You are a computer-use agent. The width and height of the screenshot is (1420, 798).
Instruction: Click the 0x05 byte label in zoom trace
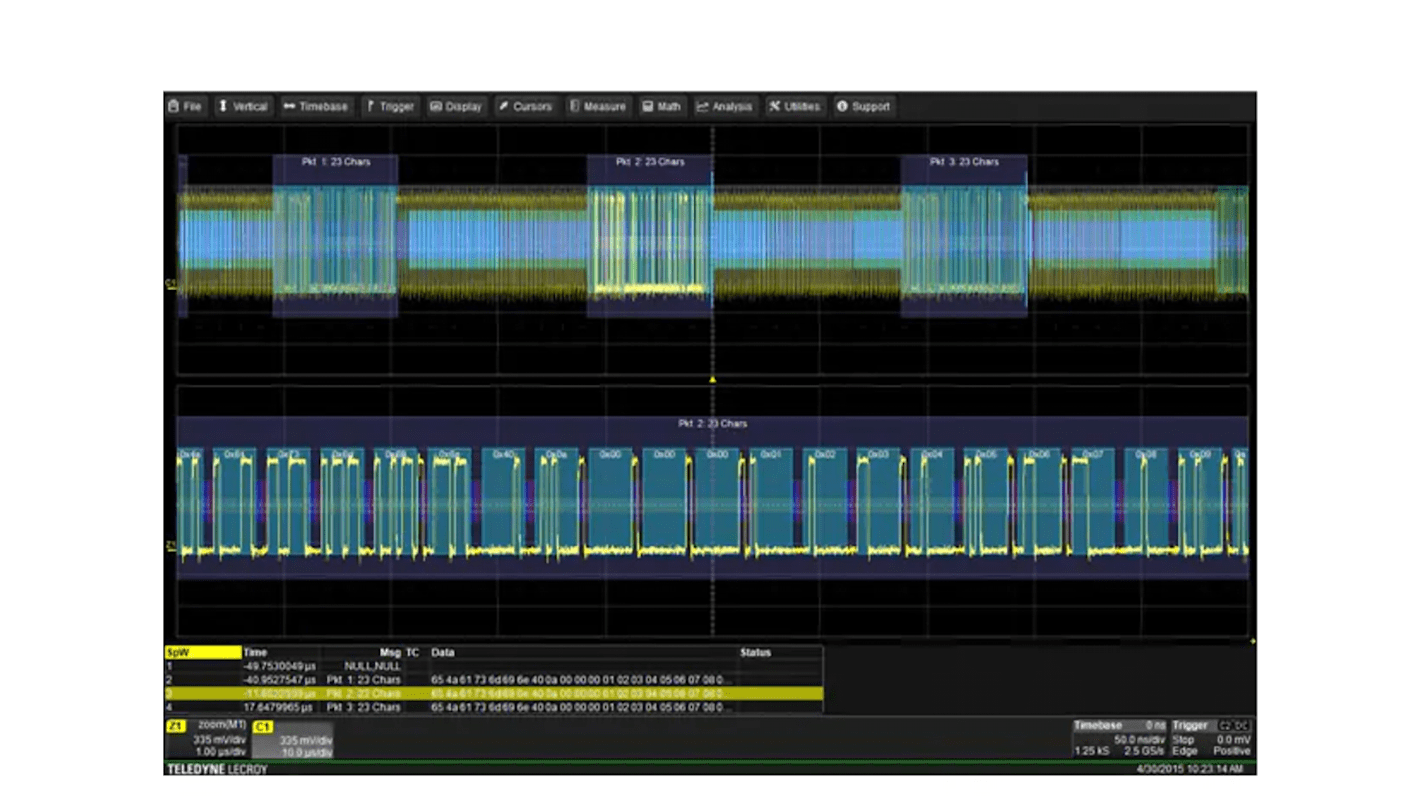[x=986, y=455]
